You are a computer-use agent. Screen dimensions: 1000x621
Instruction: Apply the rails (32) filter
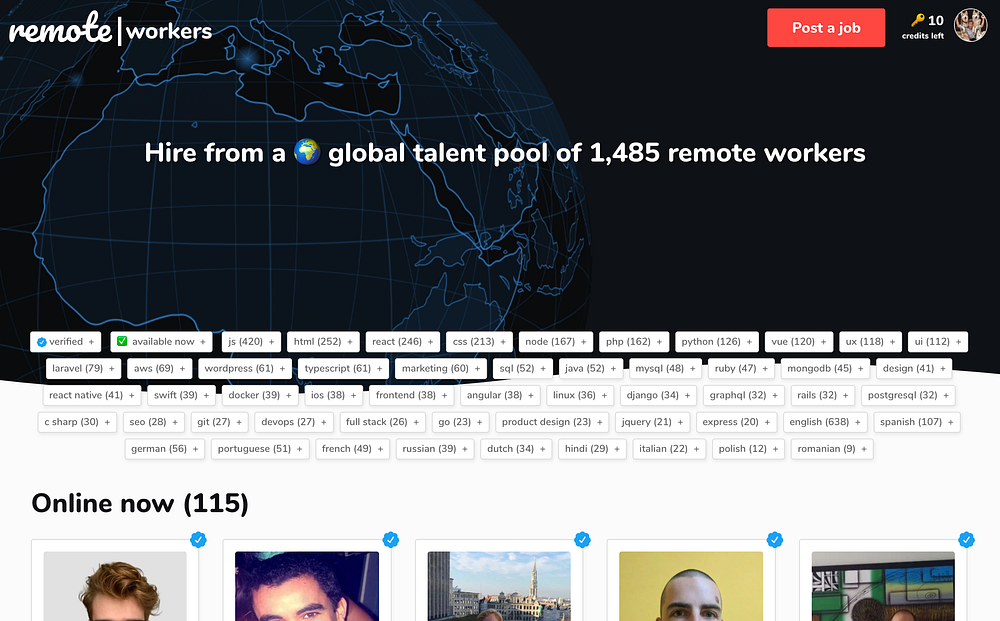pyautogui.click(x=823, y=395)
